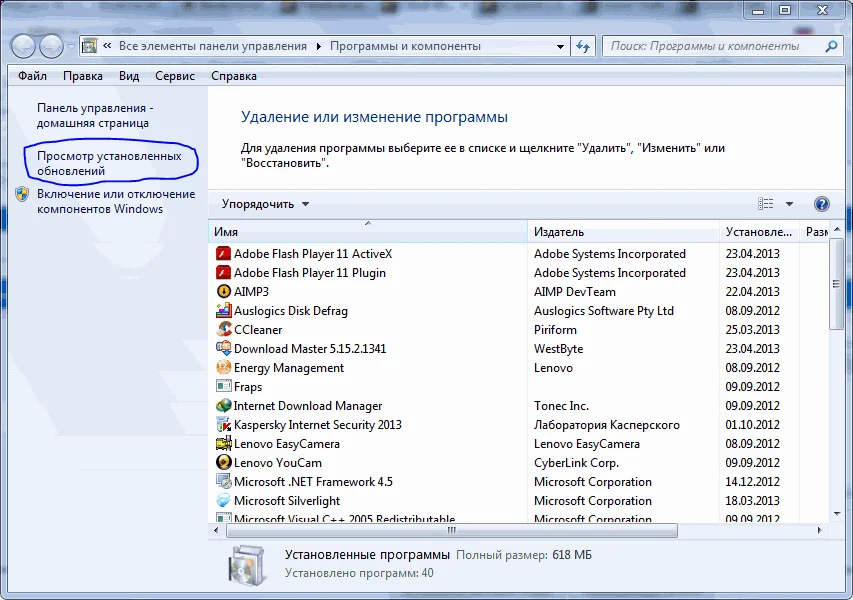Click the search magnifier icon
Viewport: 853px width, 600px height.
pos(831,46)
